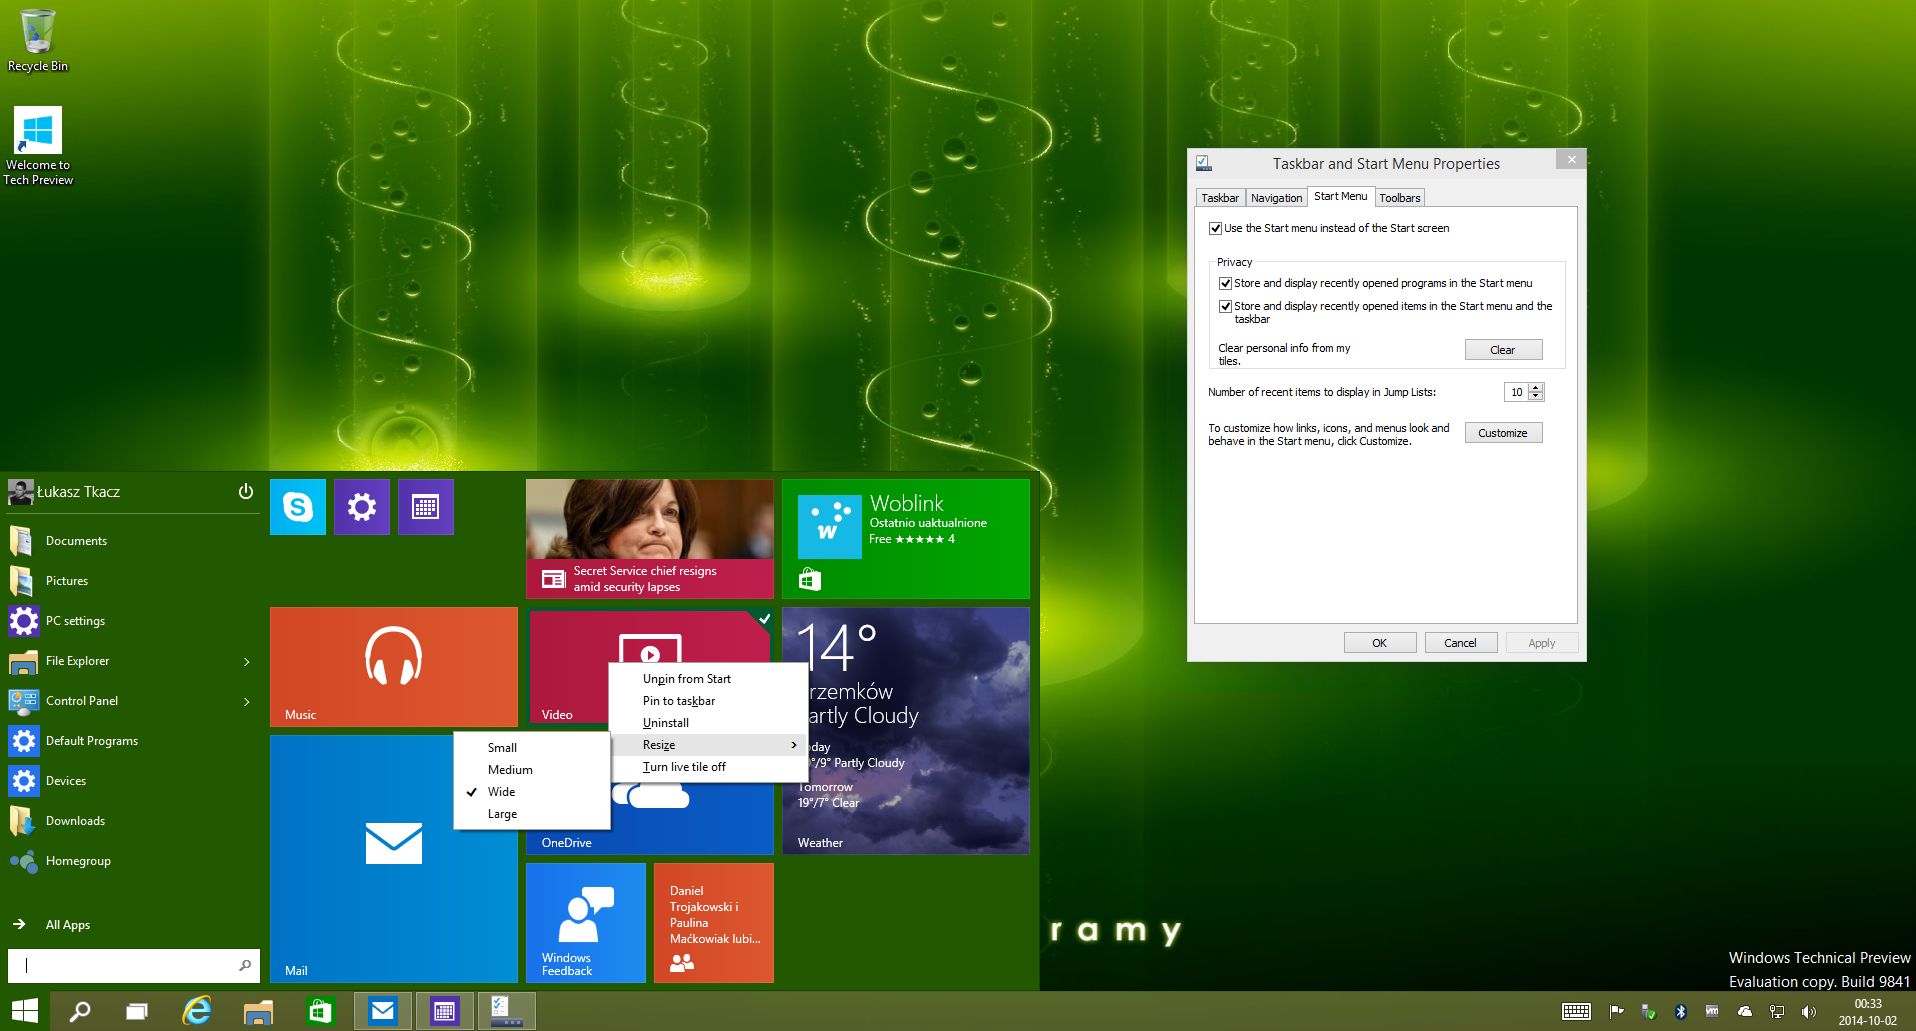The image size is (1916, 1031).
Task: Click the taskbar search magnifier icon
Action: click(x=80, y=1012)
